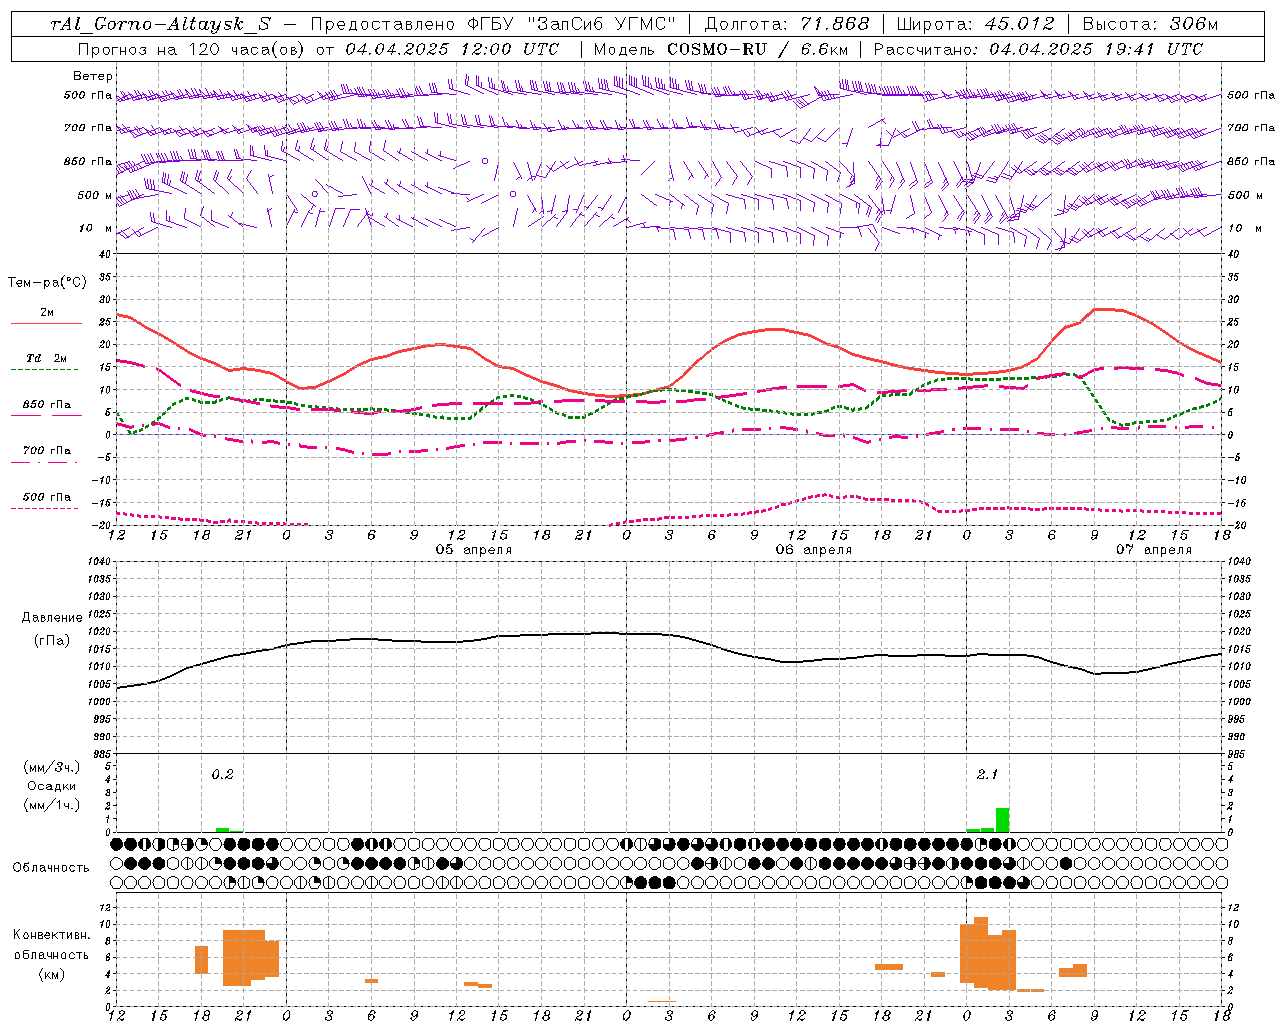The image size is (1280, 1024).
Task: Click the 06 апреля date label
Action: click(814, 550)
